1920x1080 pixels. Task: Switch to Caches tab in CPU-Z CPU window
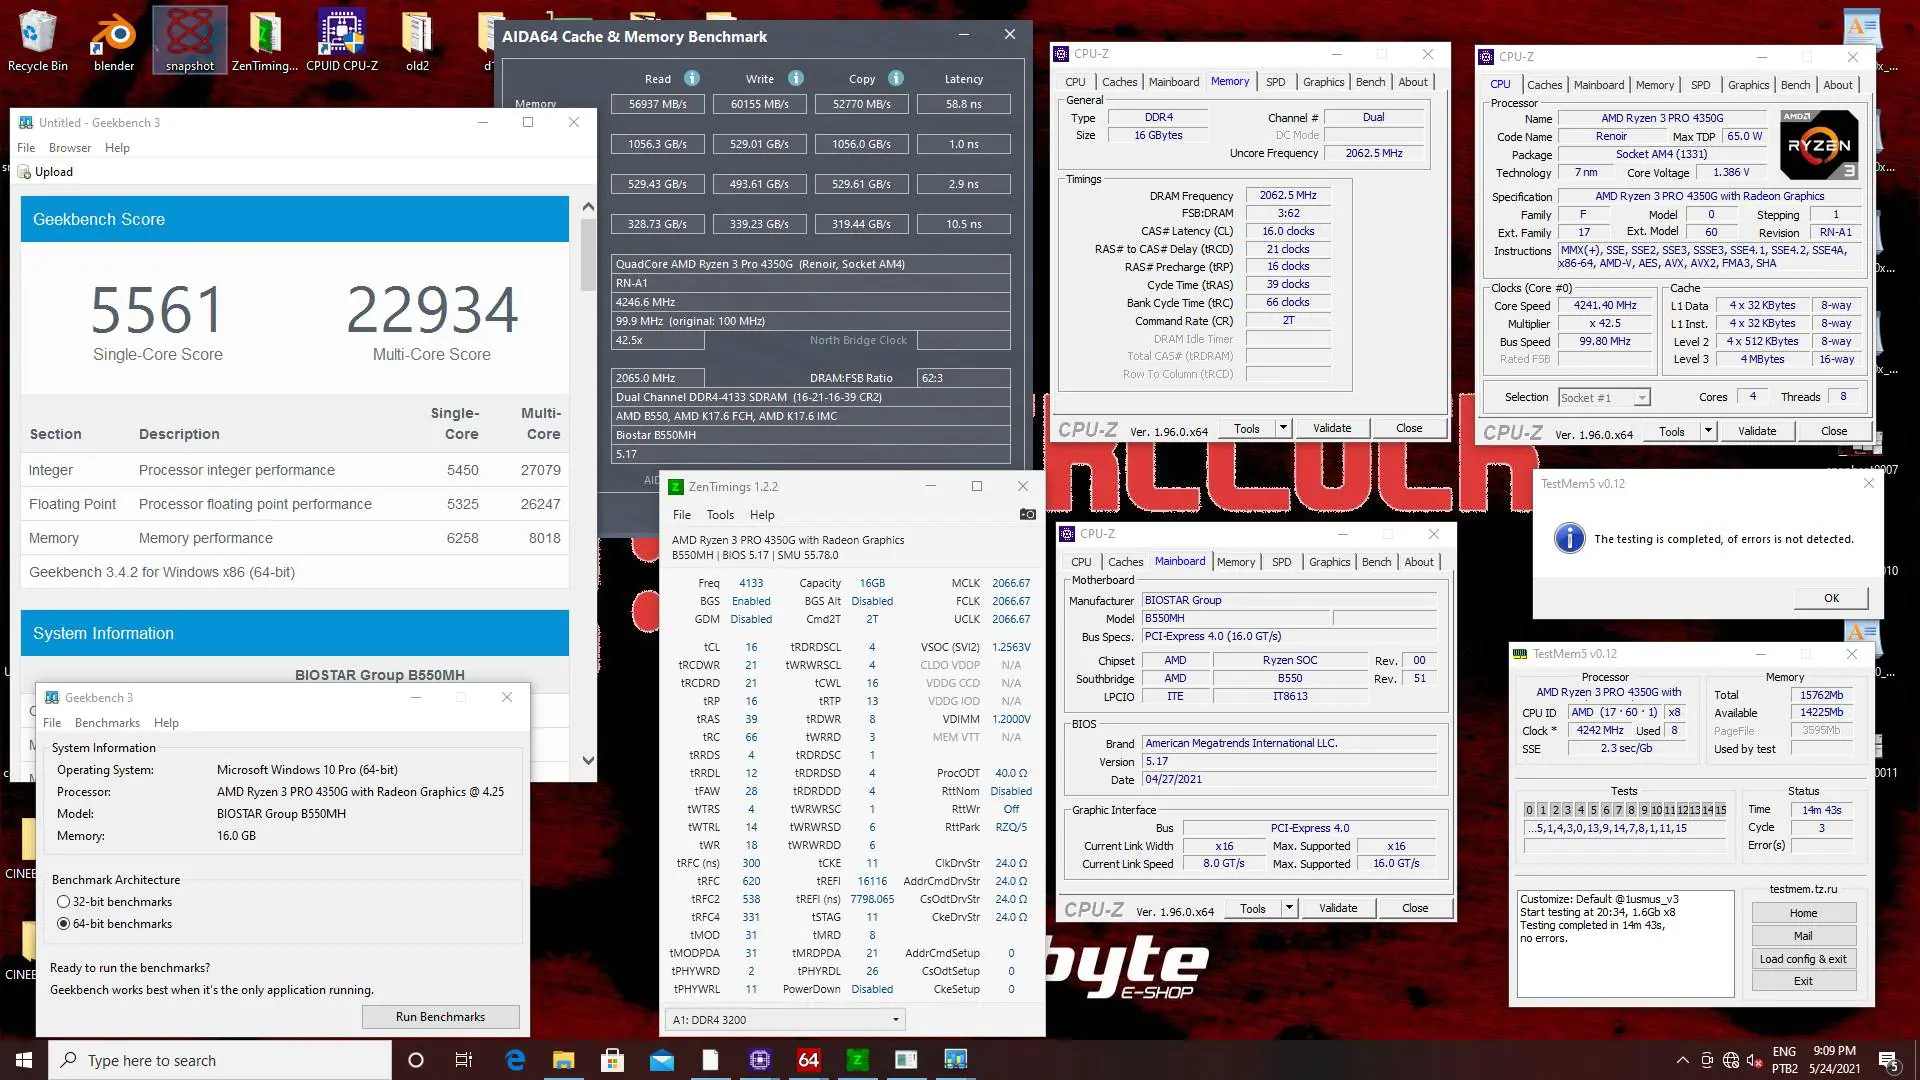pyautogui.click(x=1544, y=85)
